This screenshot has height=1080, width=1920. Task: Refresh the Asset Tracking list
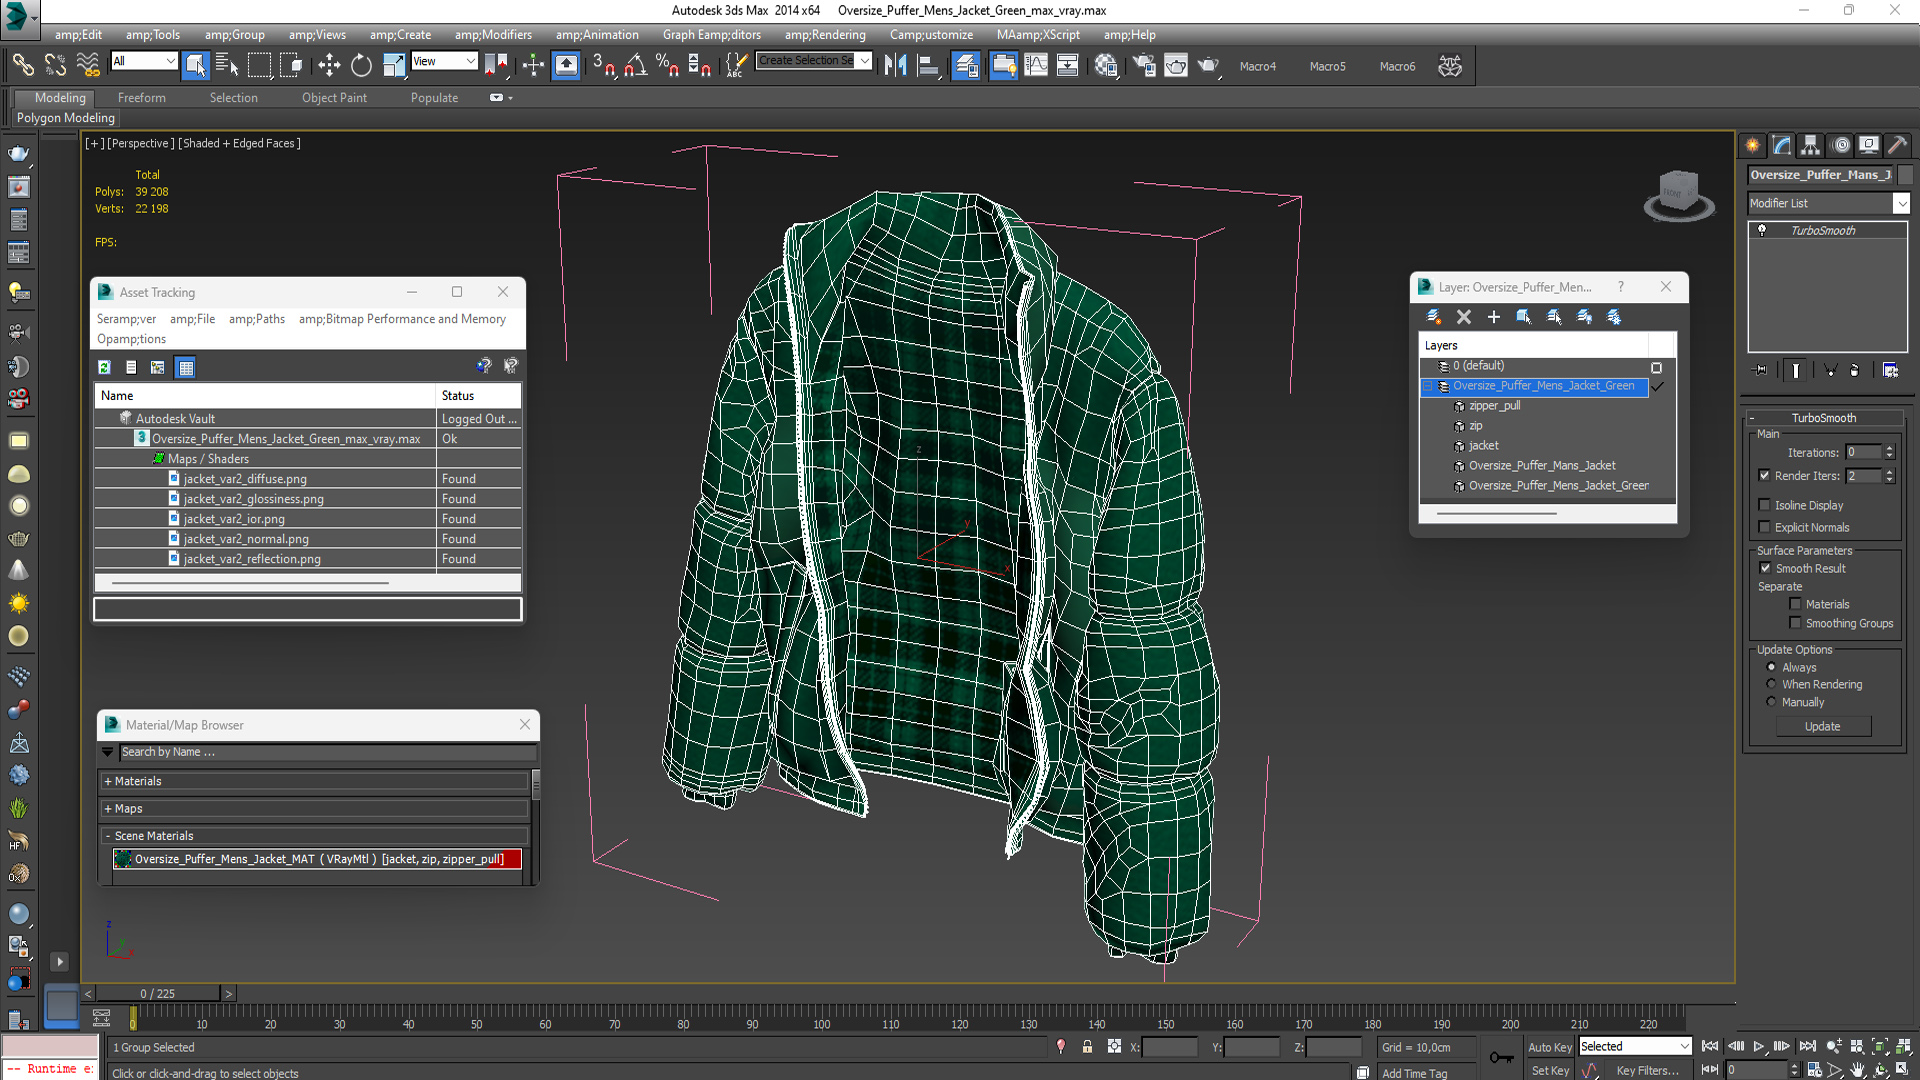tap(104, 367)
